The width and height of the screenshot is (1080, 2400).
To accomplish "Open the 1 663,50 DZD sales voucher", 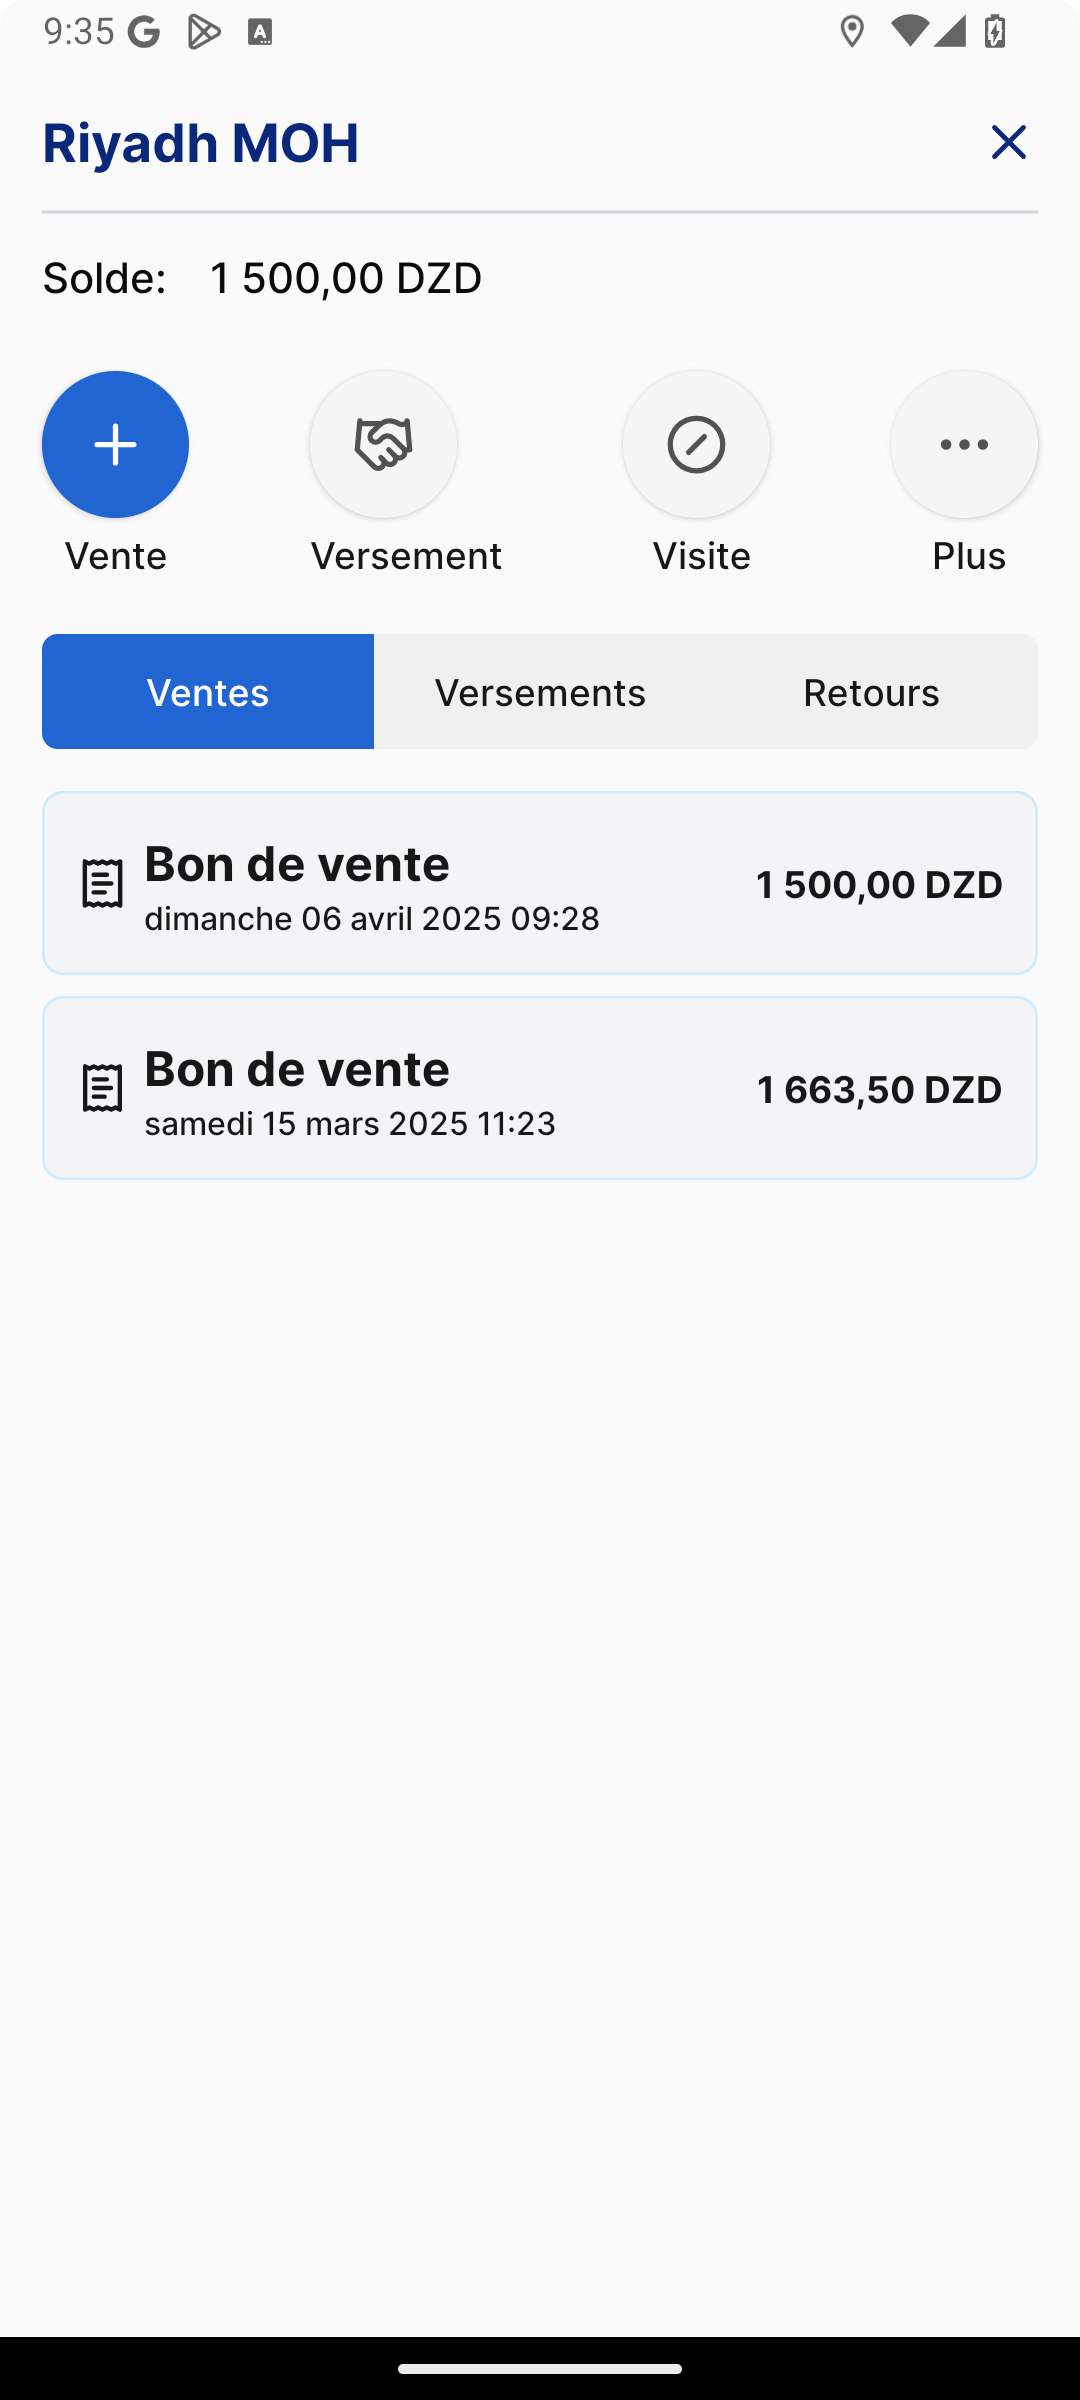I will pyautogui.click(x=540, y=1088).
